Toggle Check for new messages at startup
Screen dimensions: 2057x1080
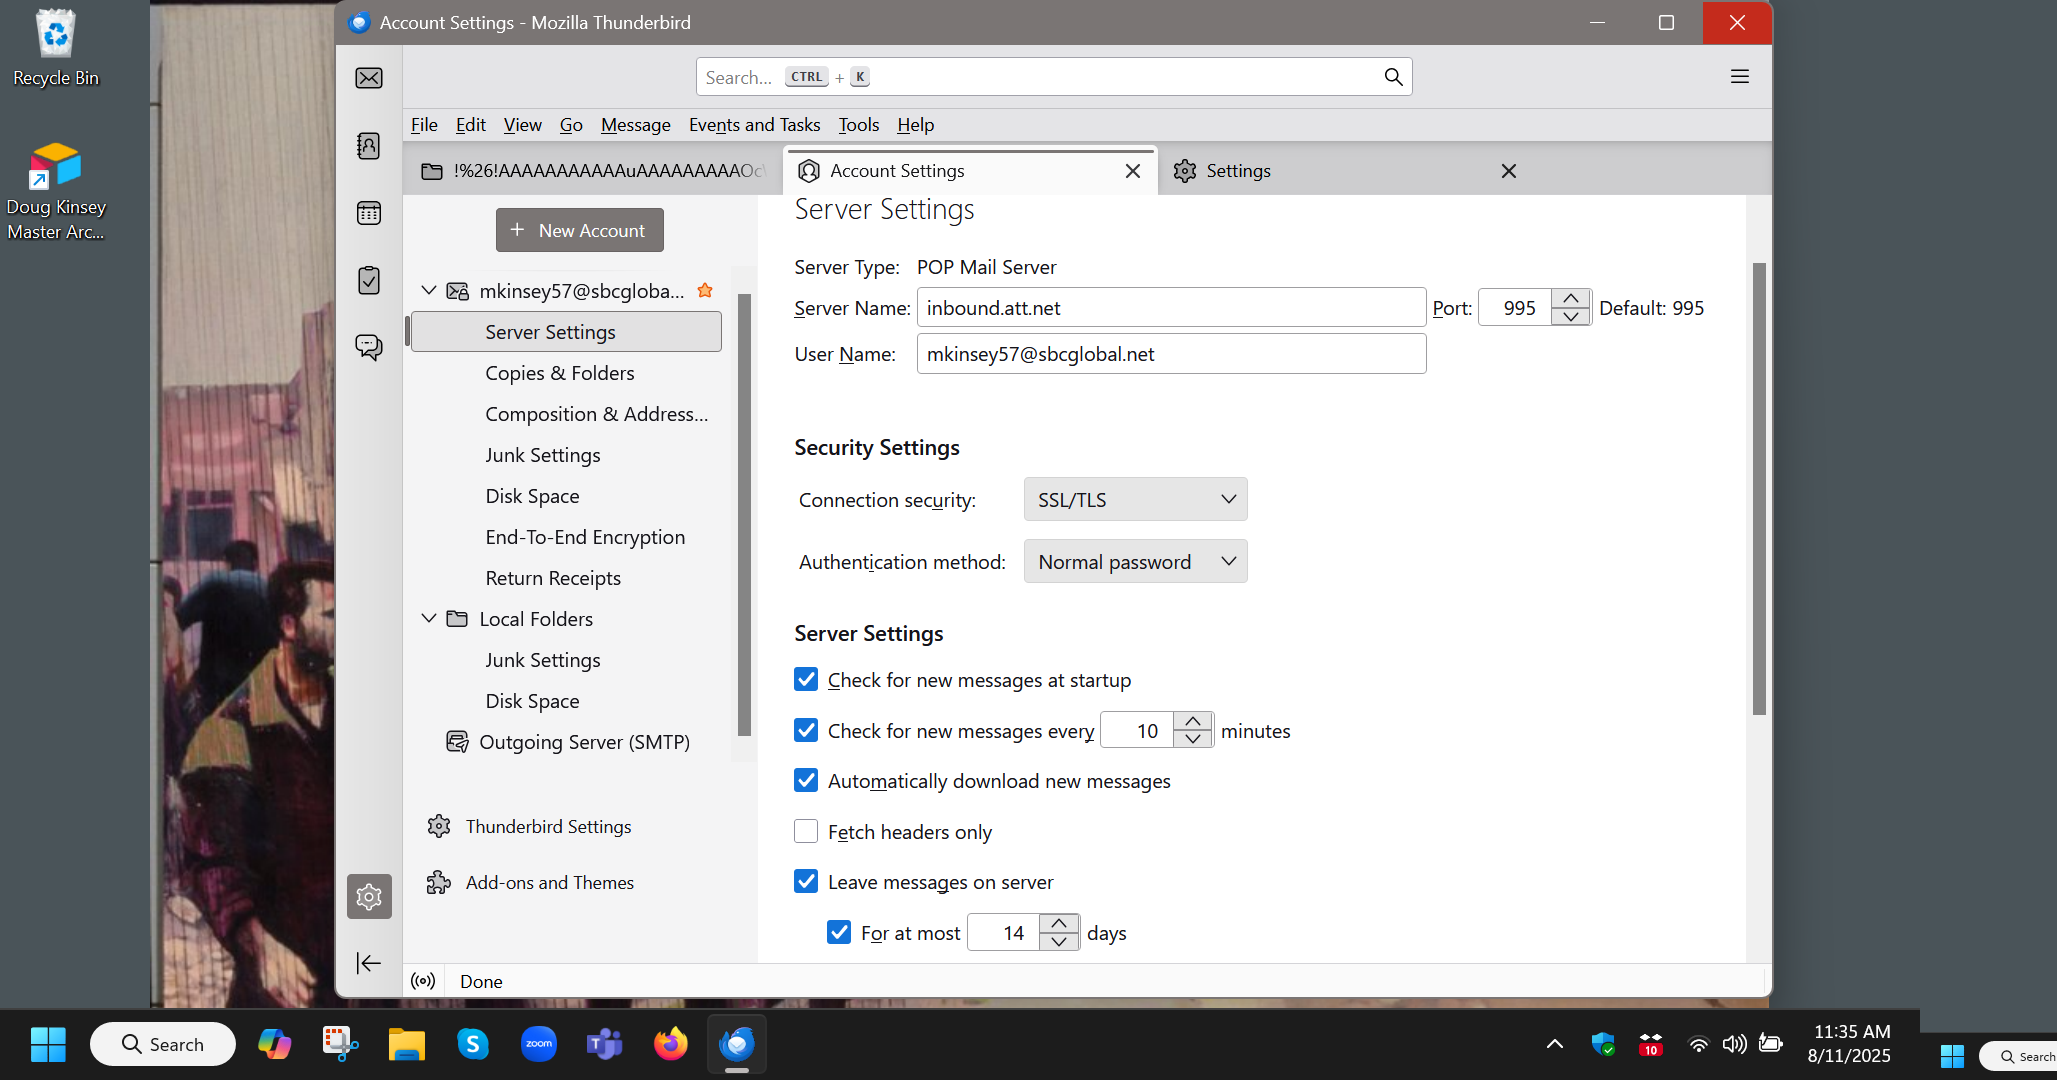[806, 680]
